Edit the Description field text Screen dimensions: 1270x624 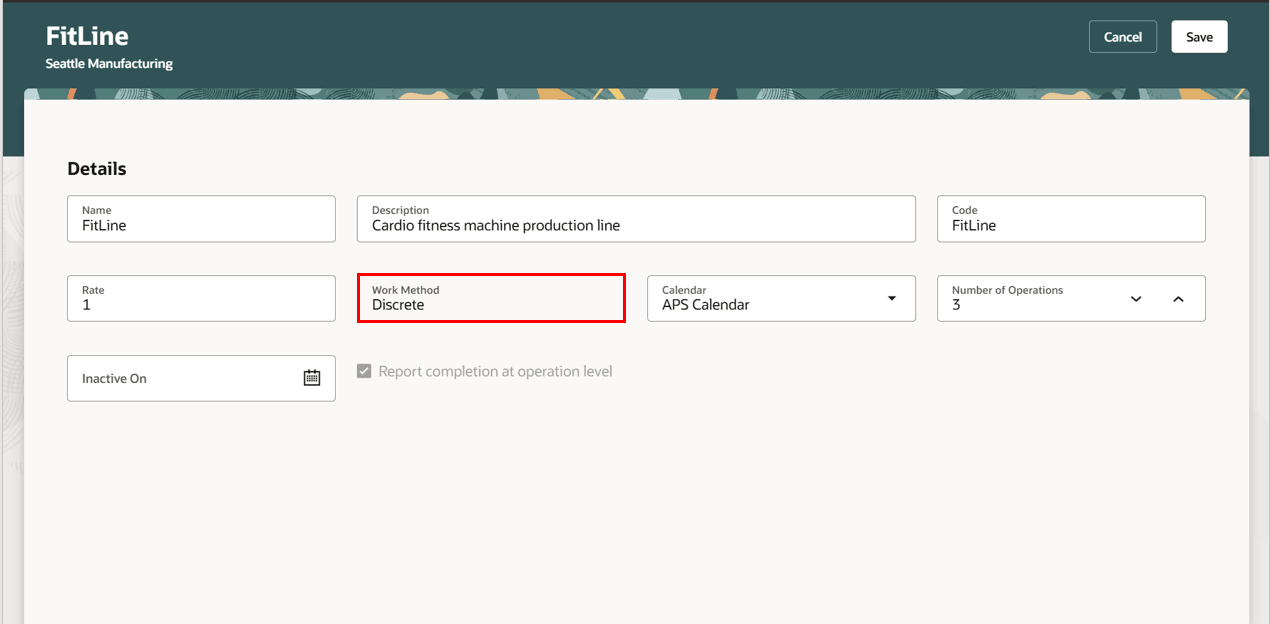pyautogui.click(x=636, y=219)
